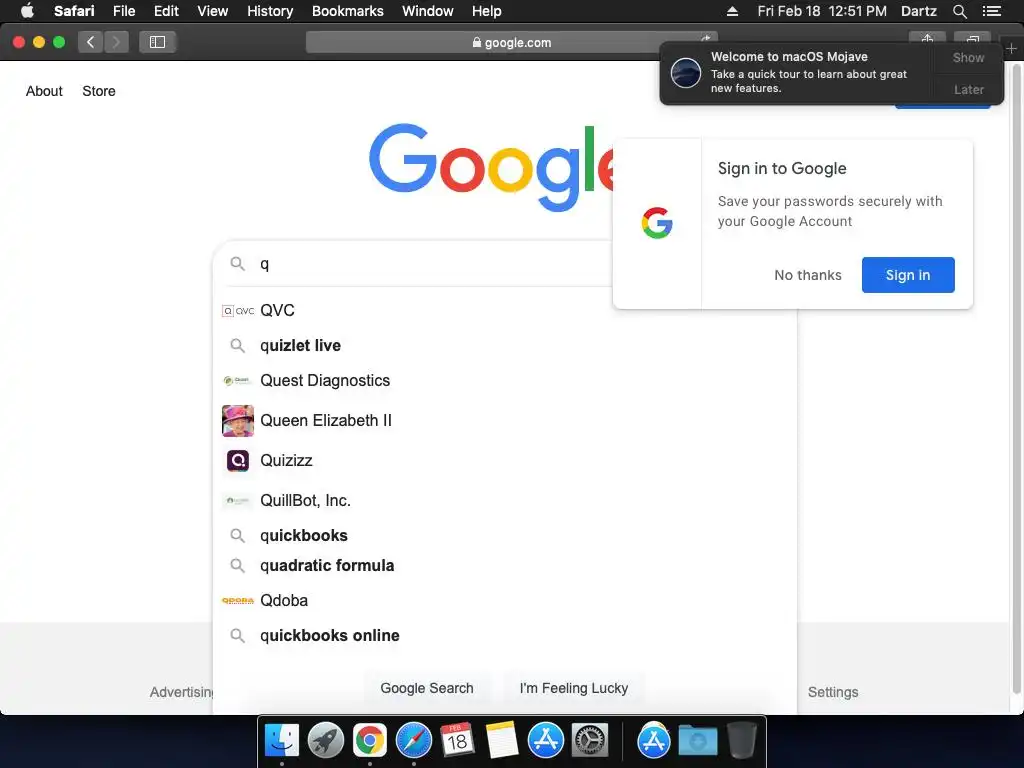The image size is (1024, 768).
Task: Select the Qdoba suggestion
Action: click(x=505, y=601)
